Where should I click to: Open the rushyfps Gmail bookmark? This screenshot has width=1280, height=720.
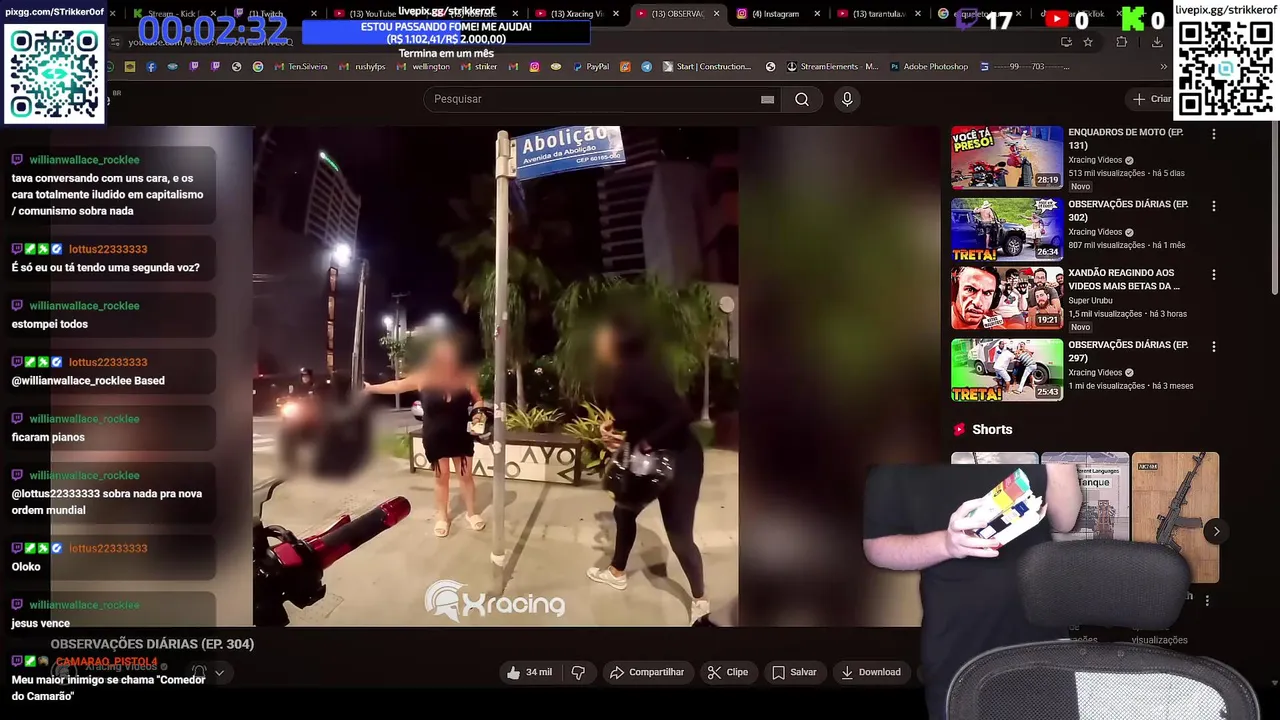(362, 67)
